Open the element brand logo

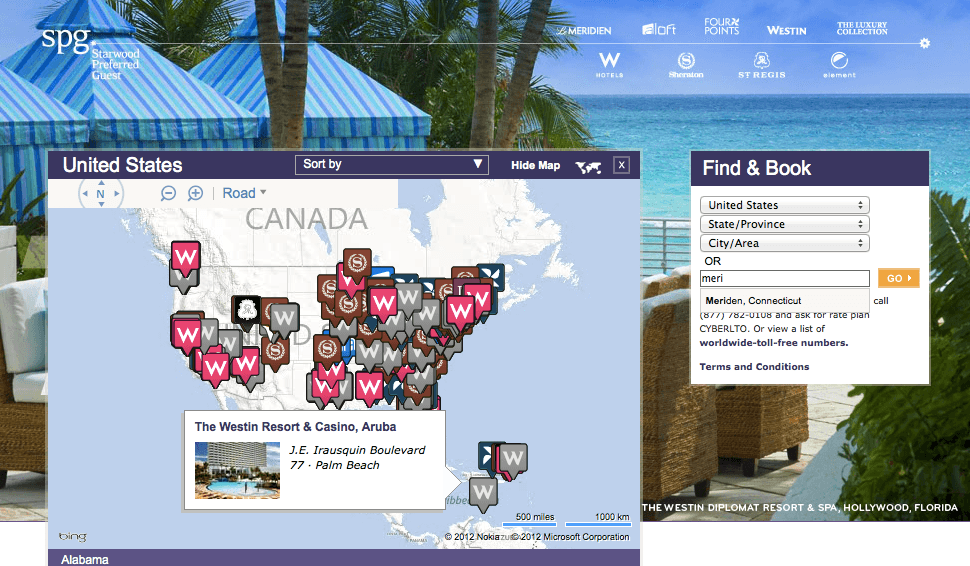[839, 64]
